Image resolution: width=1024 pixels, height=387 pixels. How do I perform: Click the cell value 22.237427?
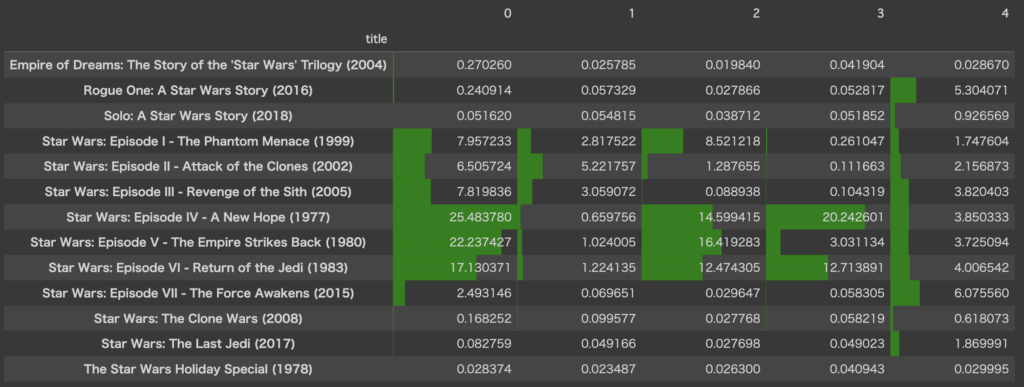(481, 243)
